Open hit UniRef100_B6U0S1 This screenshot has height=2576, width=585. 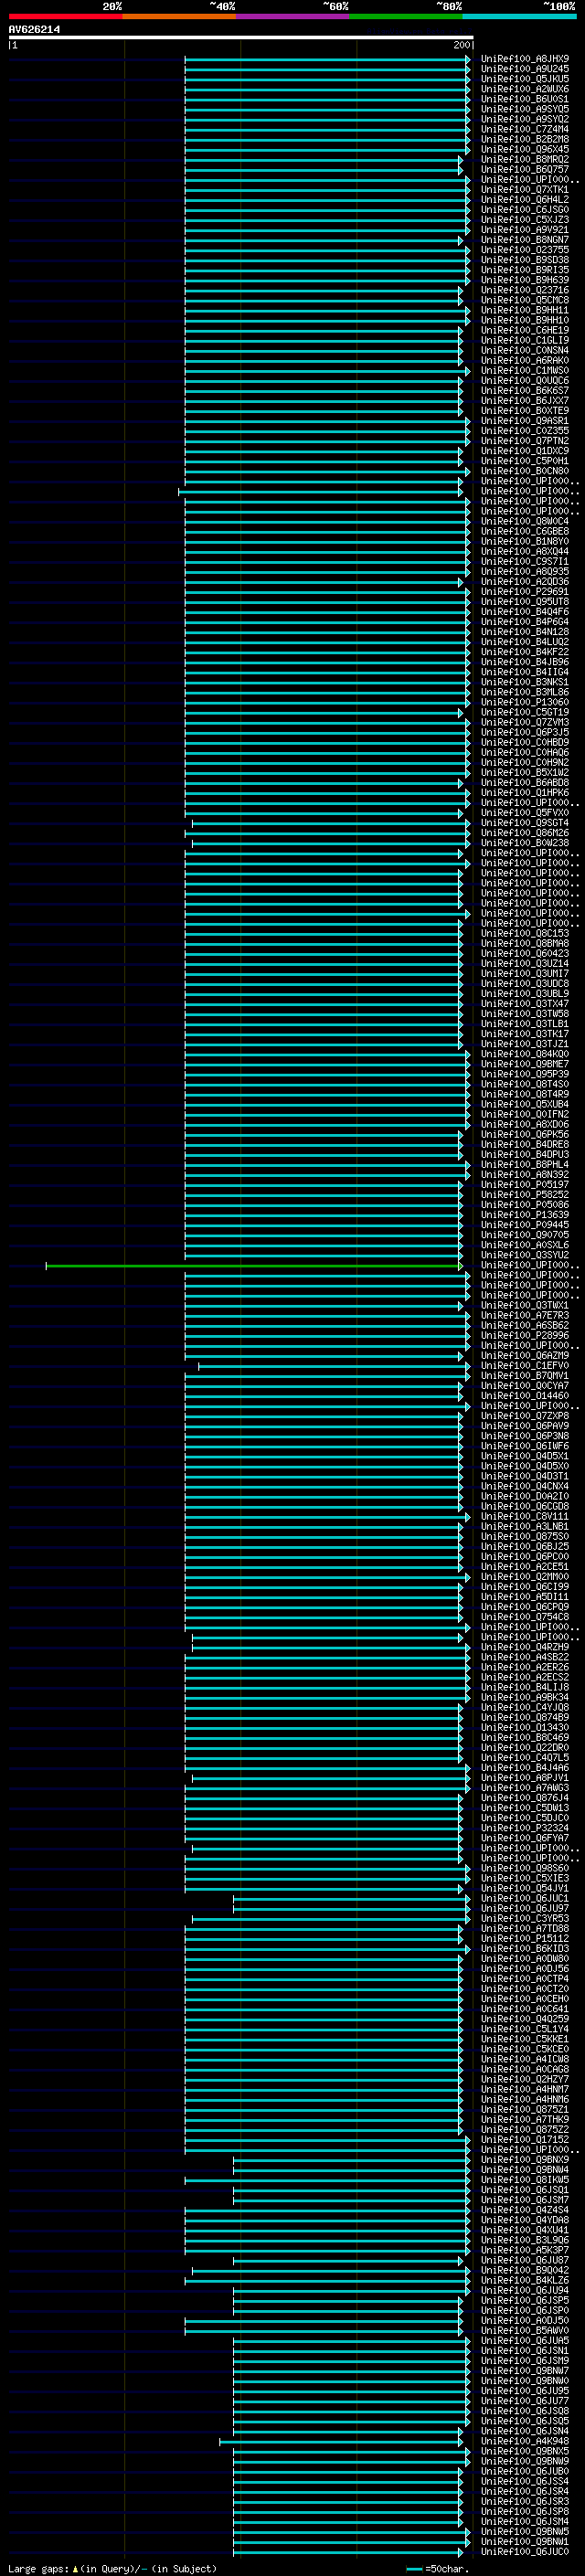point(525,99)
